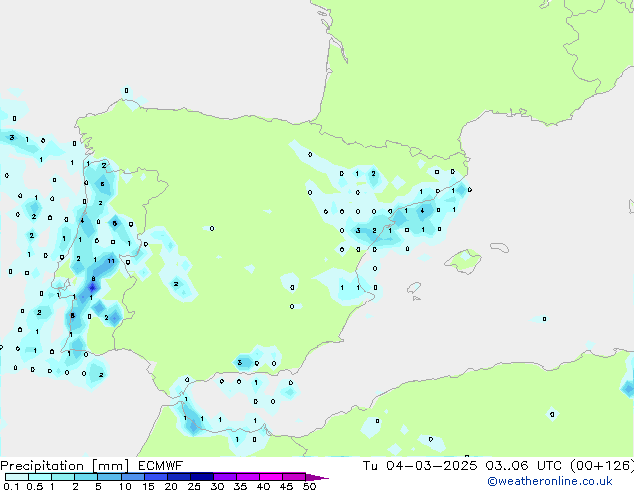
Task: Click legend tick label '30'
Action: pyautogui.click(x=218, y=486)
